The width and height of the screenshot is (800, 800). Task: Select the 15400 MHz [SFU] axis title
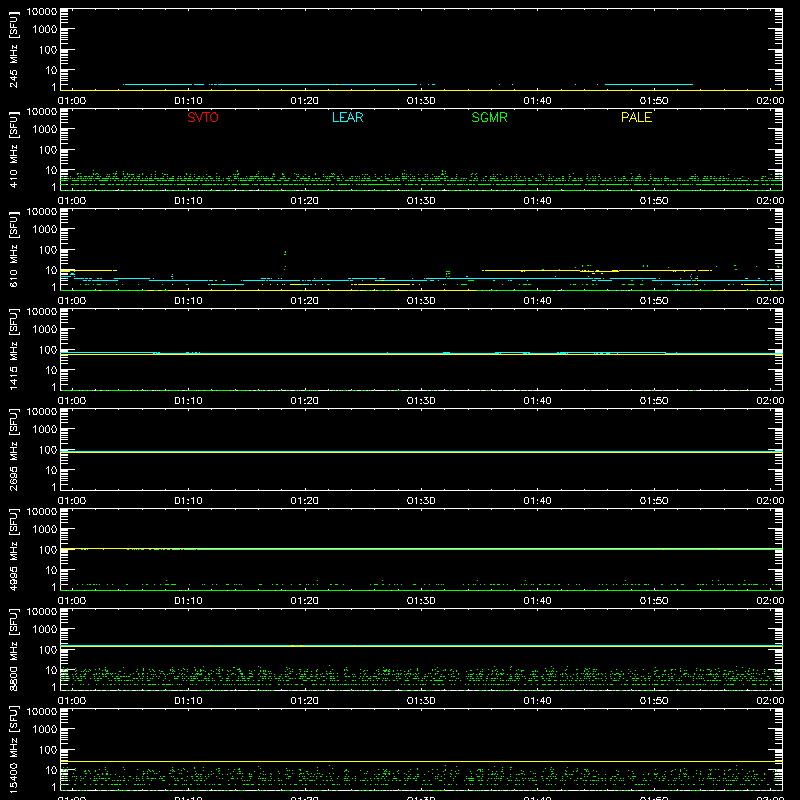pos(13,749)
